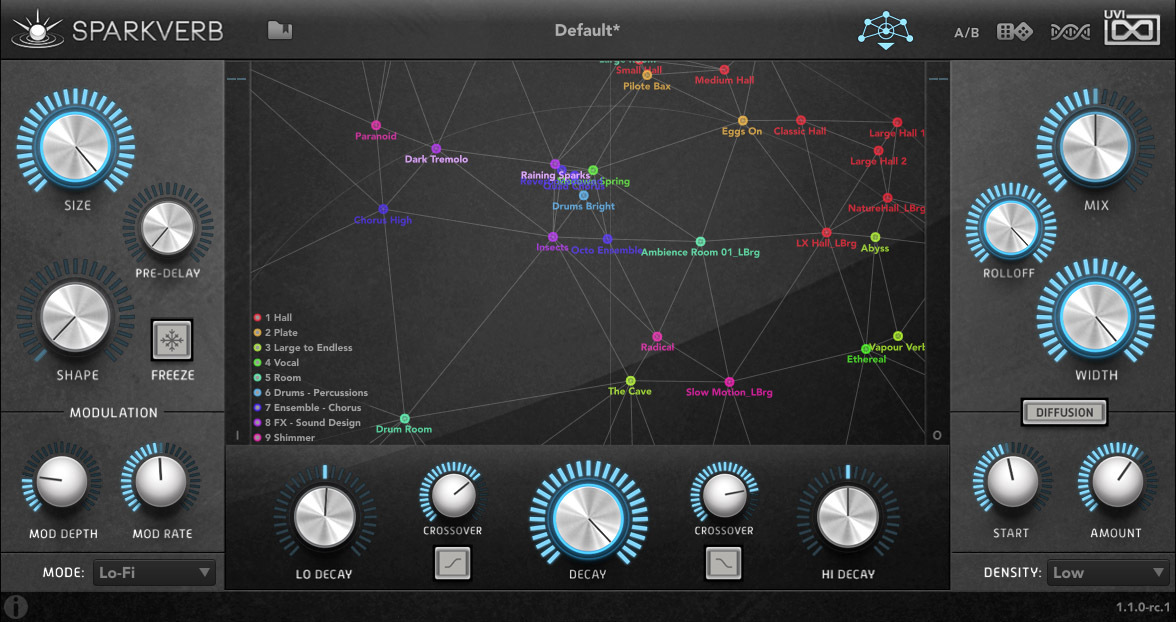The image size is (1176, 622).
Task: Click the Hi Decay knob
Action: (848, 516)
